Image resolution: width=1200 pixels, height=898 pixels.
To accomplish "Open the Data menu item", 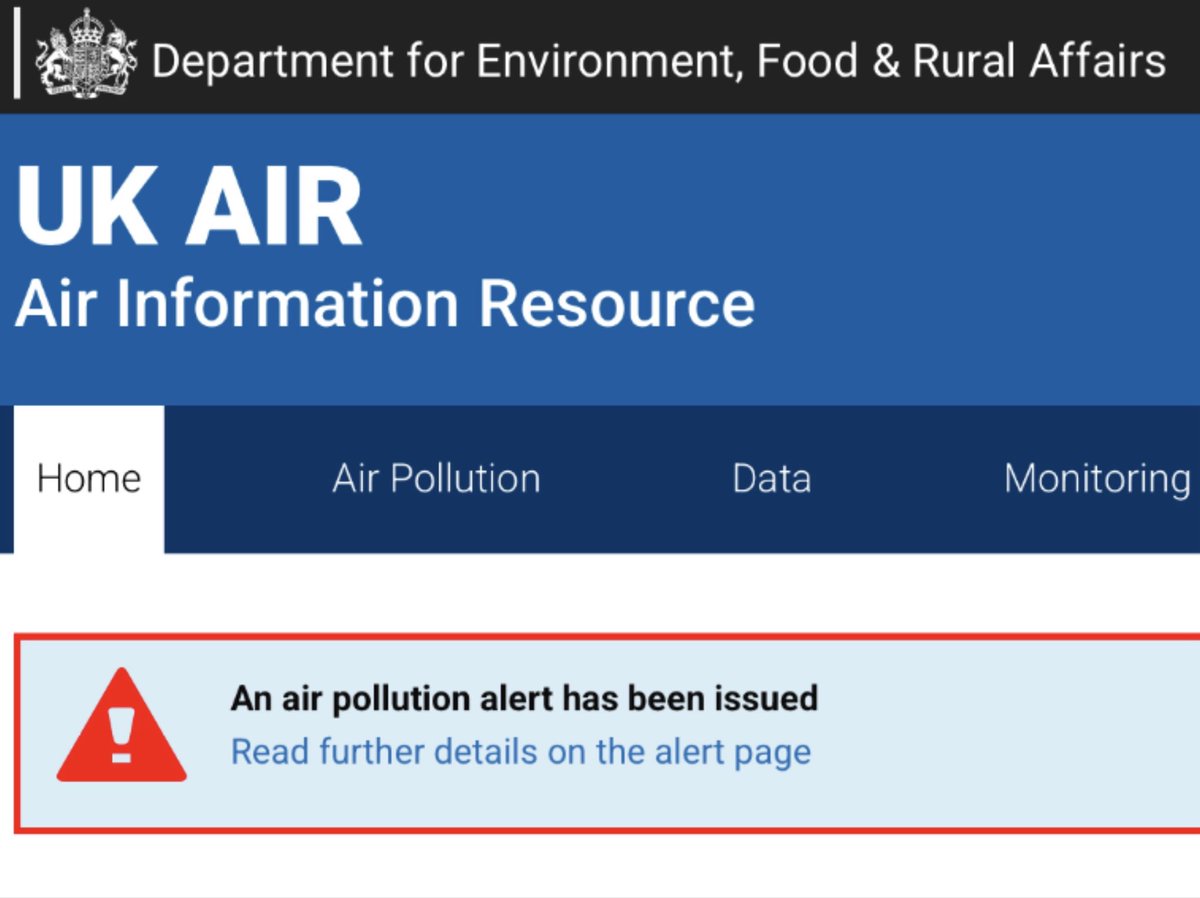I will click(771, 479).
